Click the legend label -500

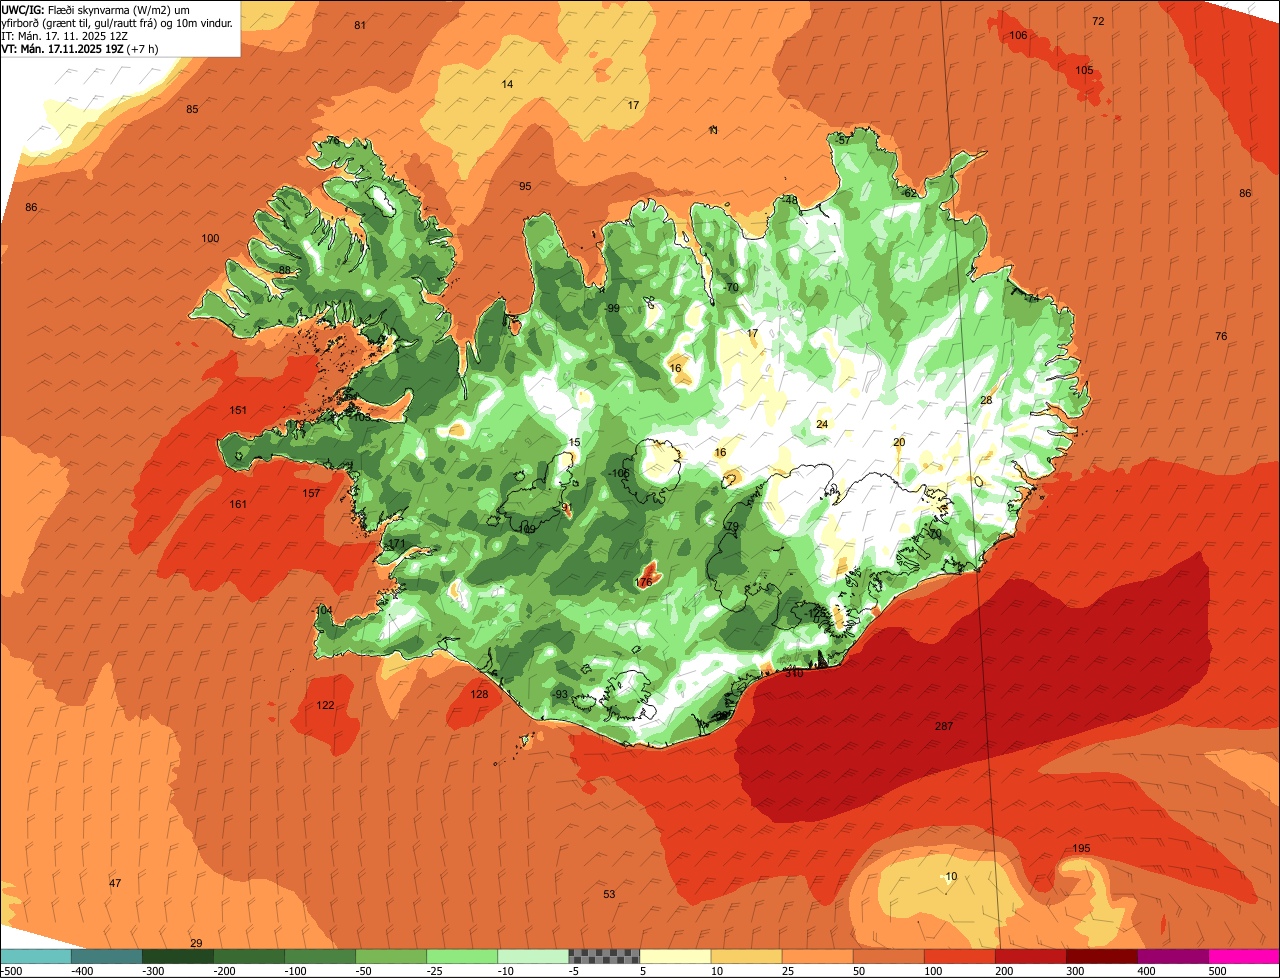[x=13, y=970]
